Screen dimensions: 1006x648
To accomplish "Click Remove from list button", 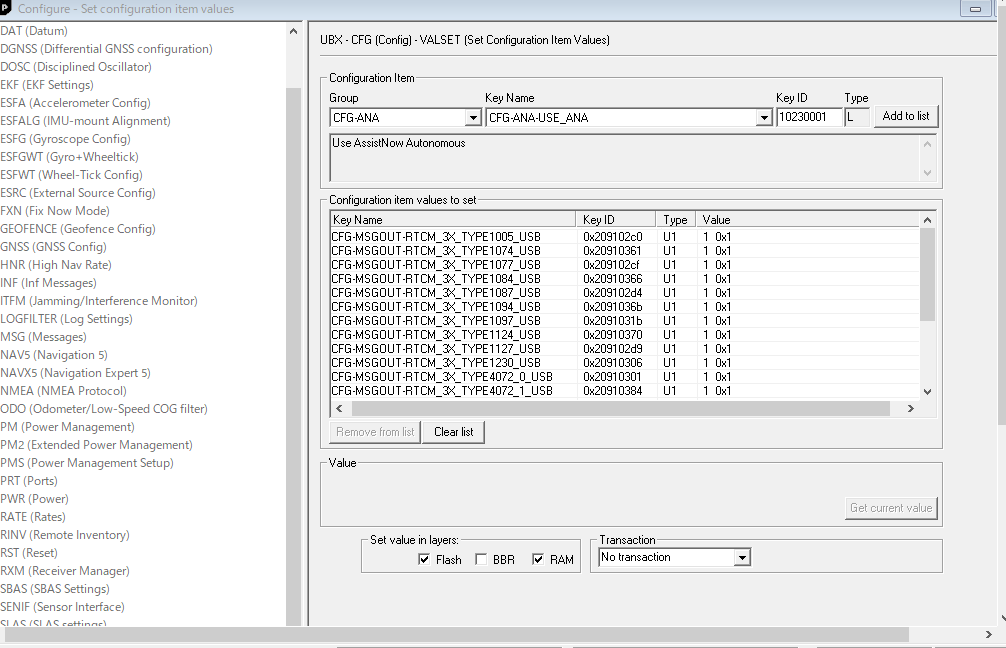I will point(375,432).
